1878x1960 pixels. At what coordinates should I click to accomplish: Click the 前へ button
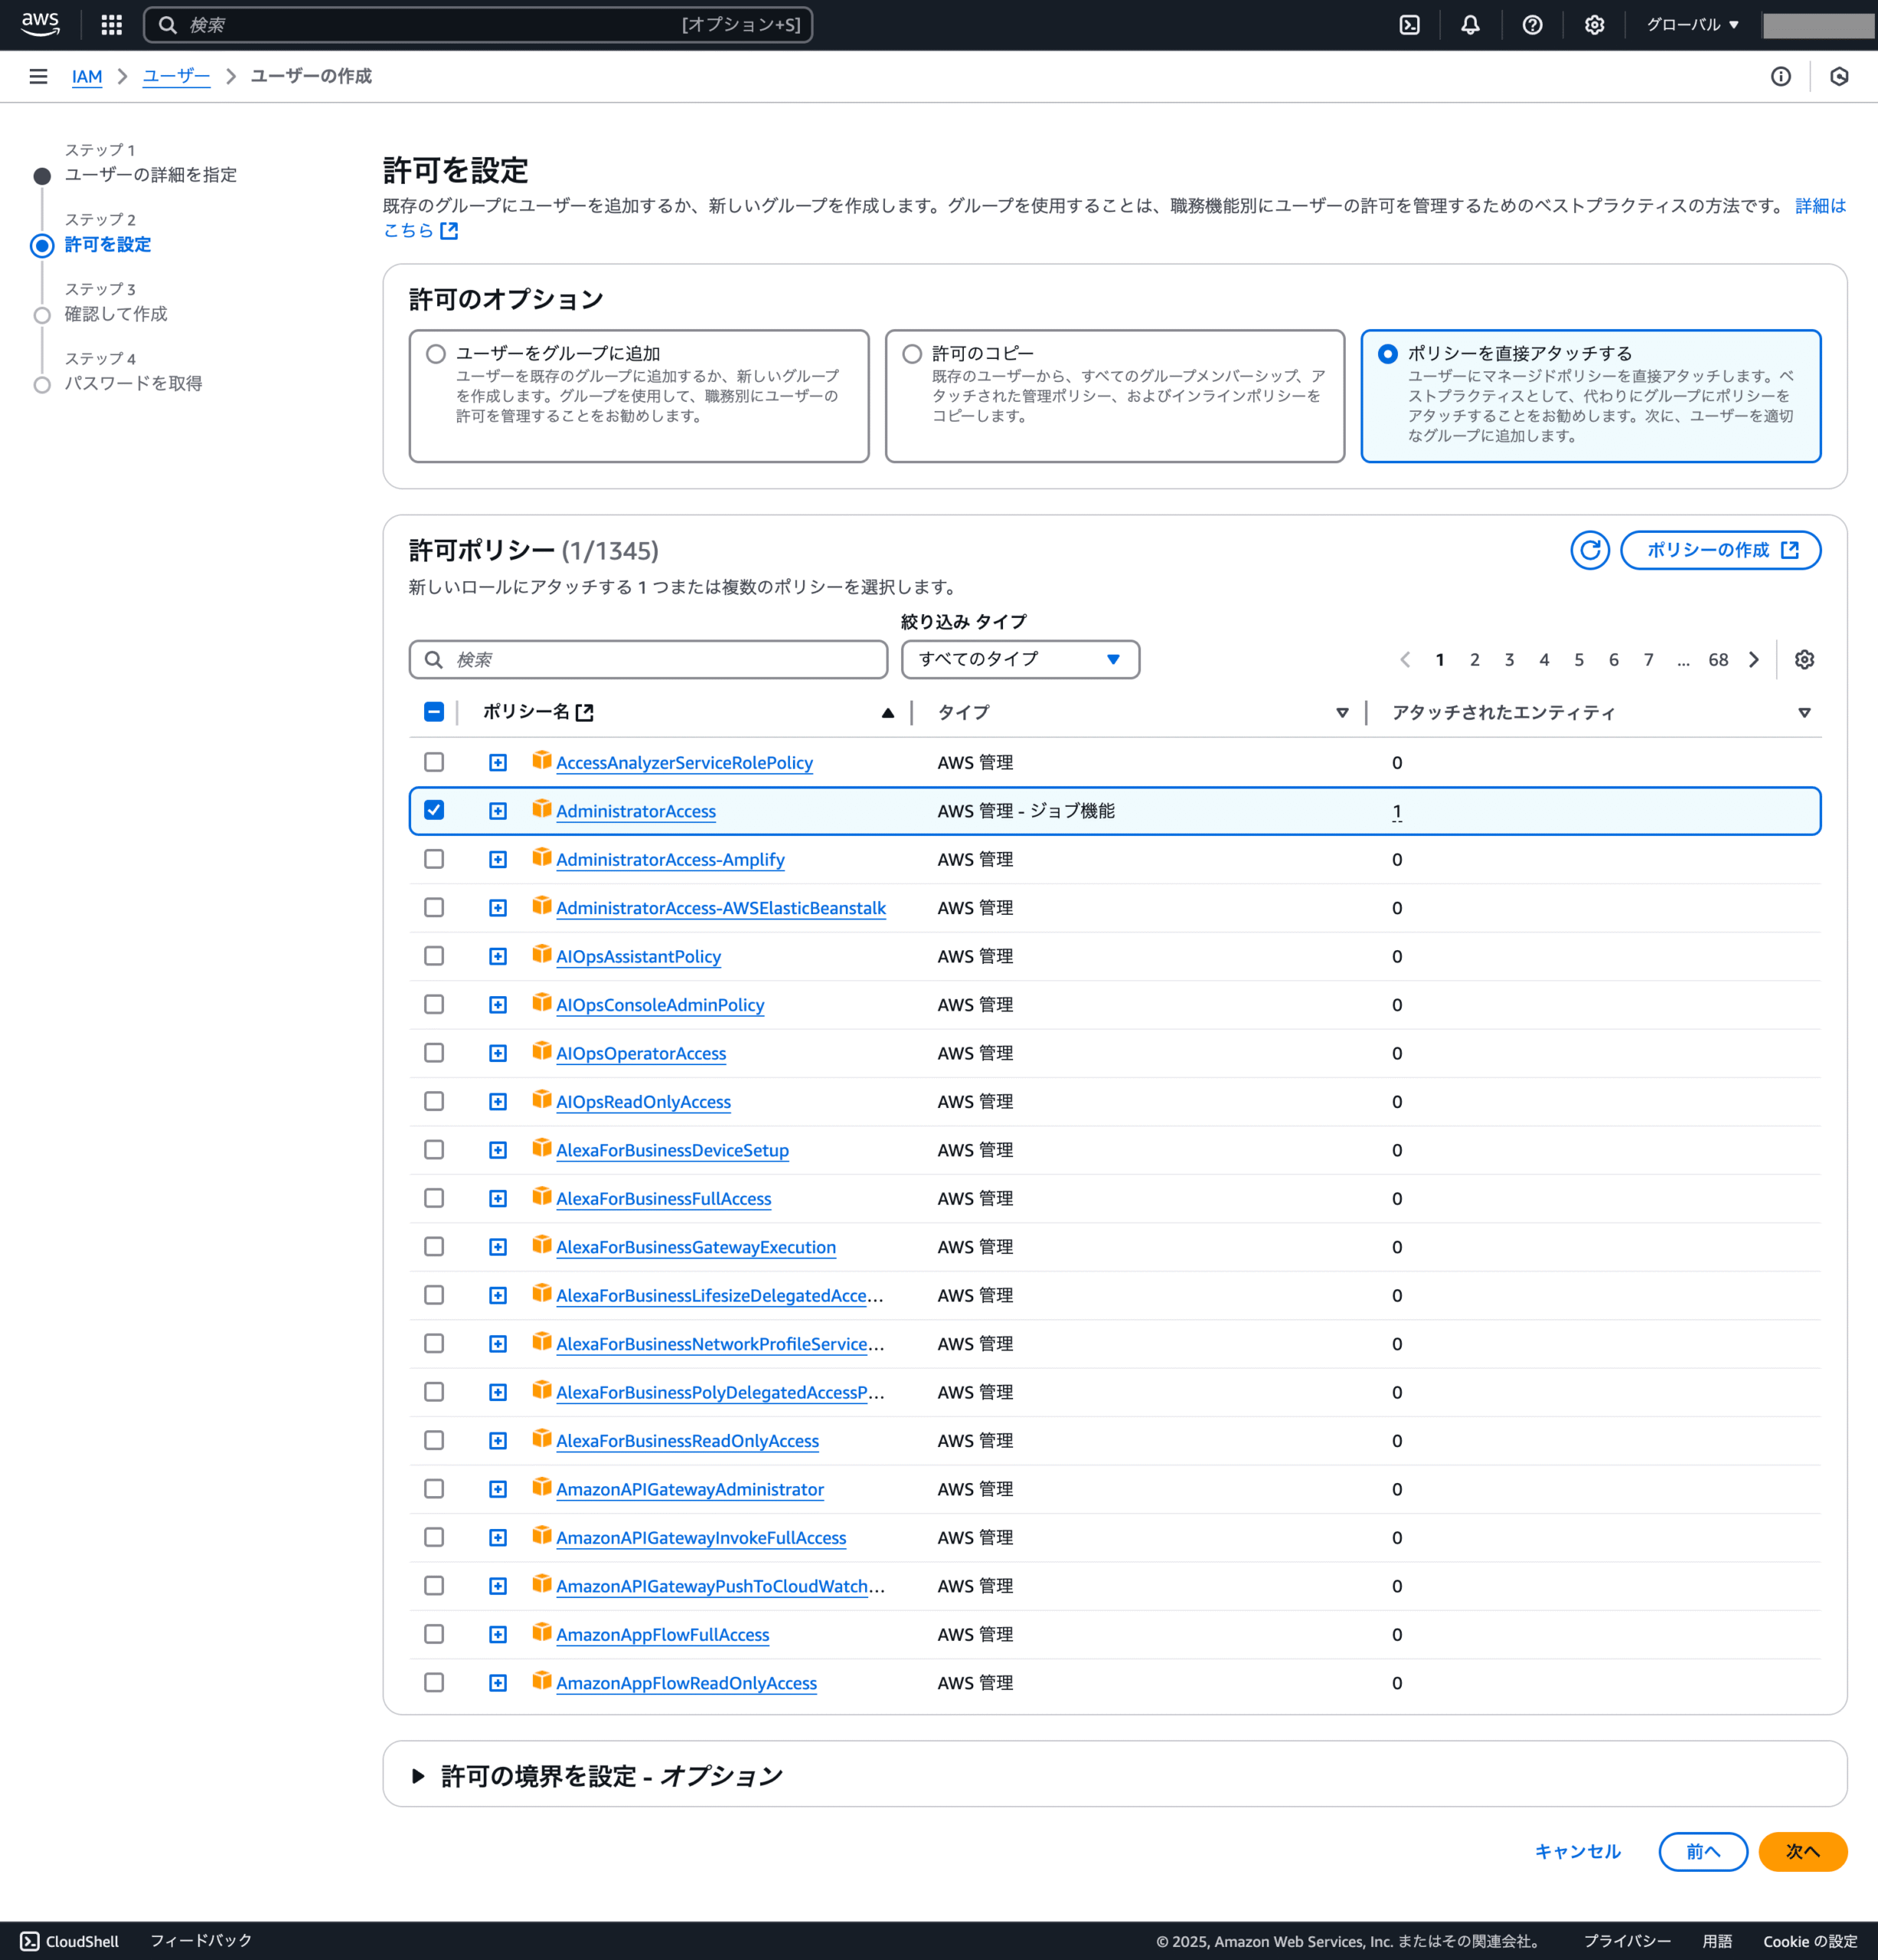[1703, 1851]
